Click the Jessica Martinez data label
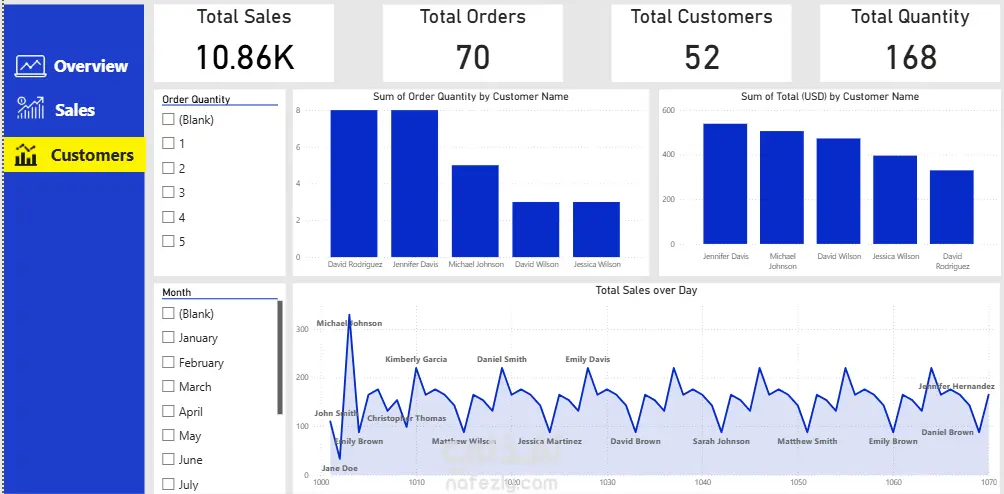The image size is (1004, 494). 549,442
